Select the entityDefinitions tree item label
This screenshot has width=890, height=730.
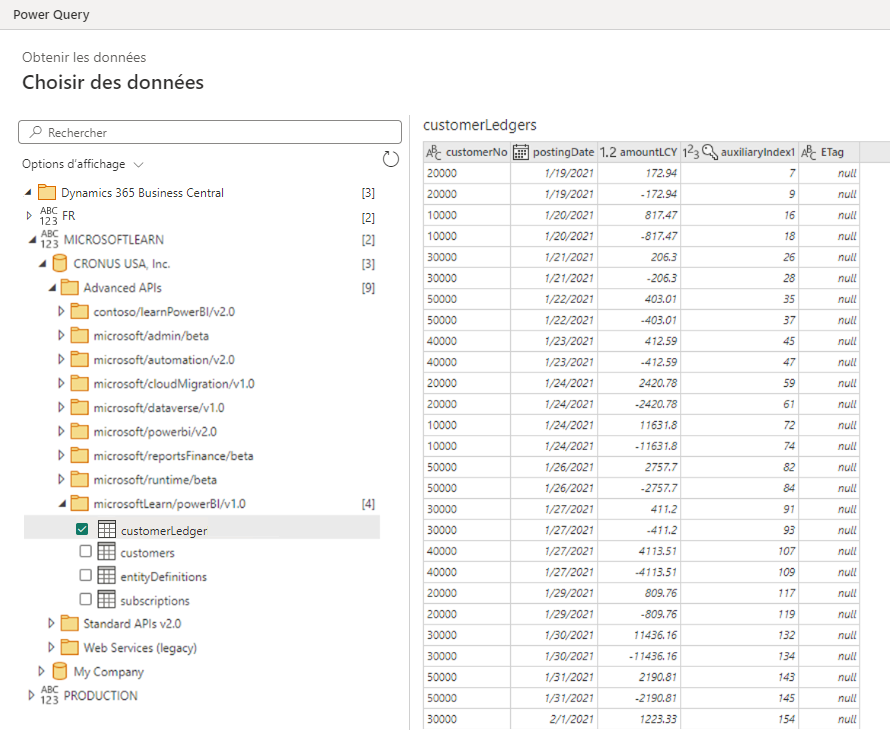click(163, 576)
